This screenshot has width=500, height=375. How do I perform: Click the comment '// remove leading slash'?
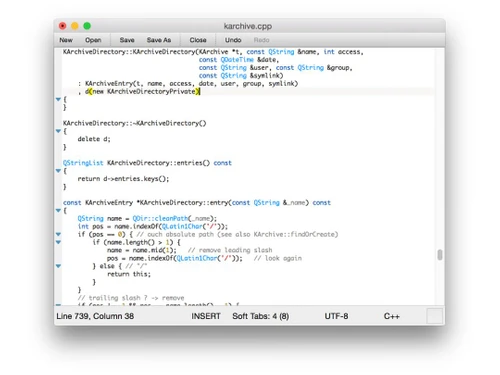230,250
